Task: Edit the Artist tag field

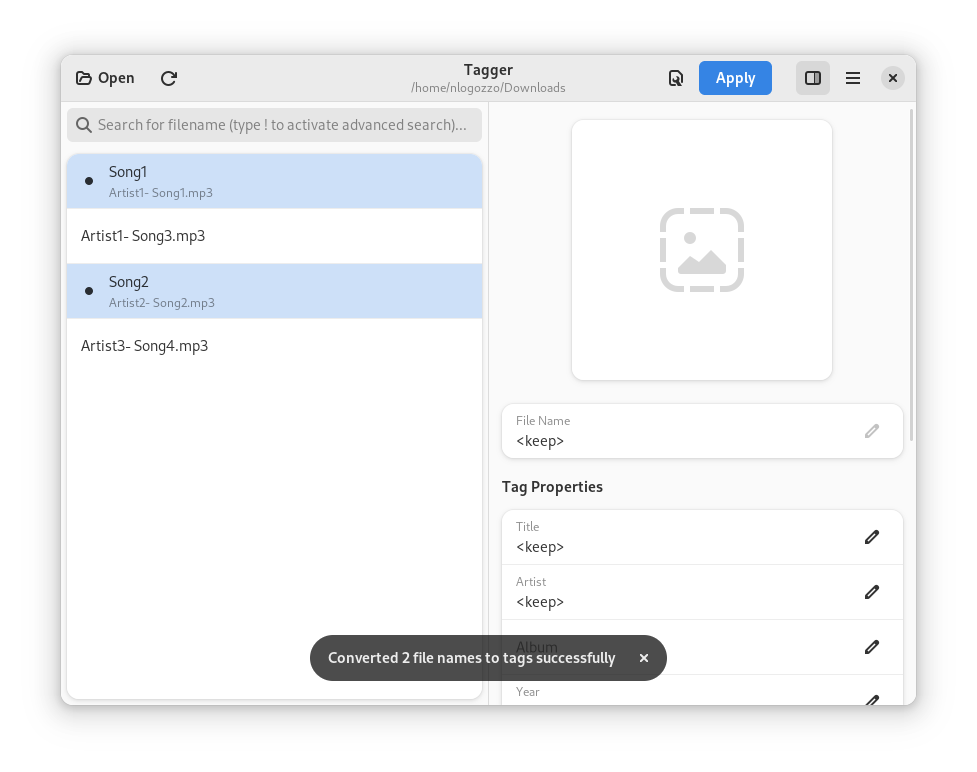Action: pos(702,592)
